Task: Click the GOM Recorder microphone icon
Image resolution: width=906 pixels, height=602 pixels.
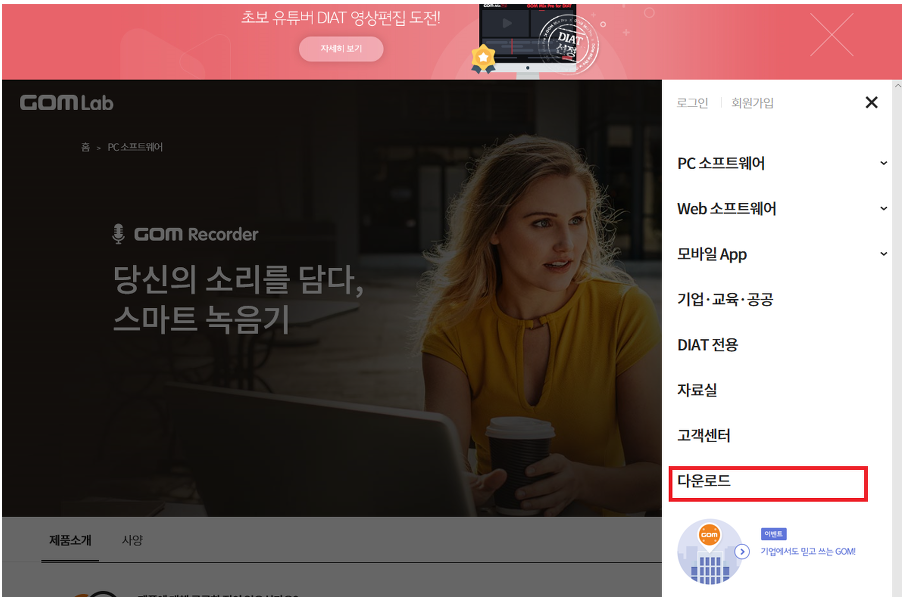Action: pos(118,234)
